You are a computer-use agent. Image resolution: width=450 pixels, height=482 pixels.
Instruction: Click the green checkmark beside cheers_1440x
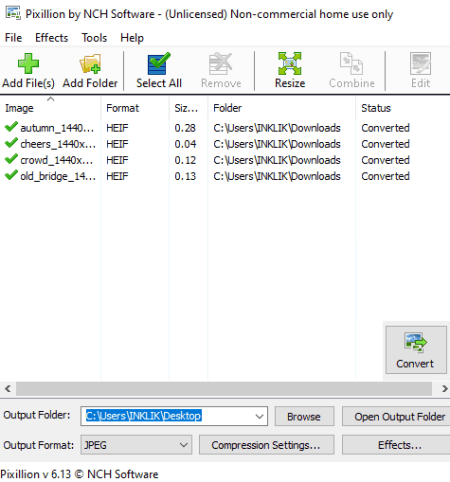pyautogui.click(x=11, y=143)
